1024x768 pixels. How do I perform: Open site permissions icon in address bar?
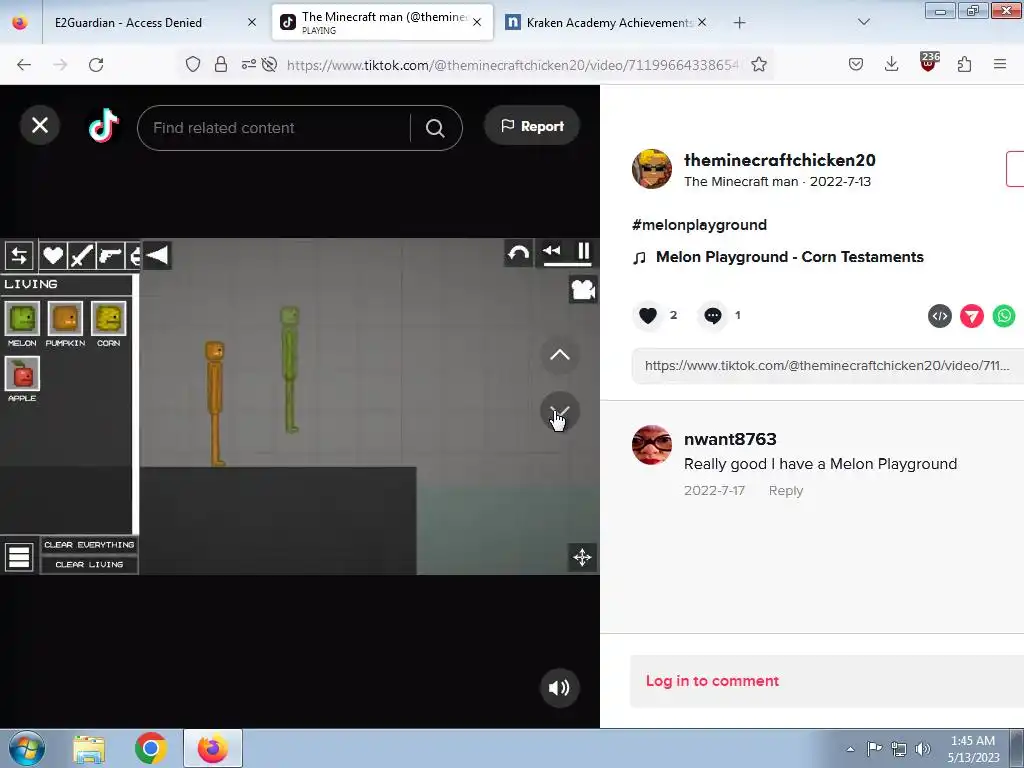[249, 65]
